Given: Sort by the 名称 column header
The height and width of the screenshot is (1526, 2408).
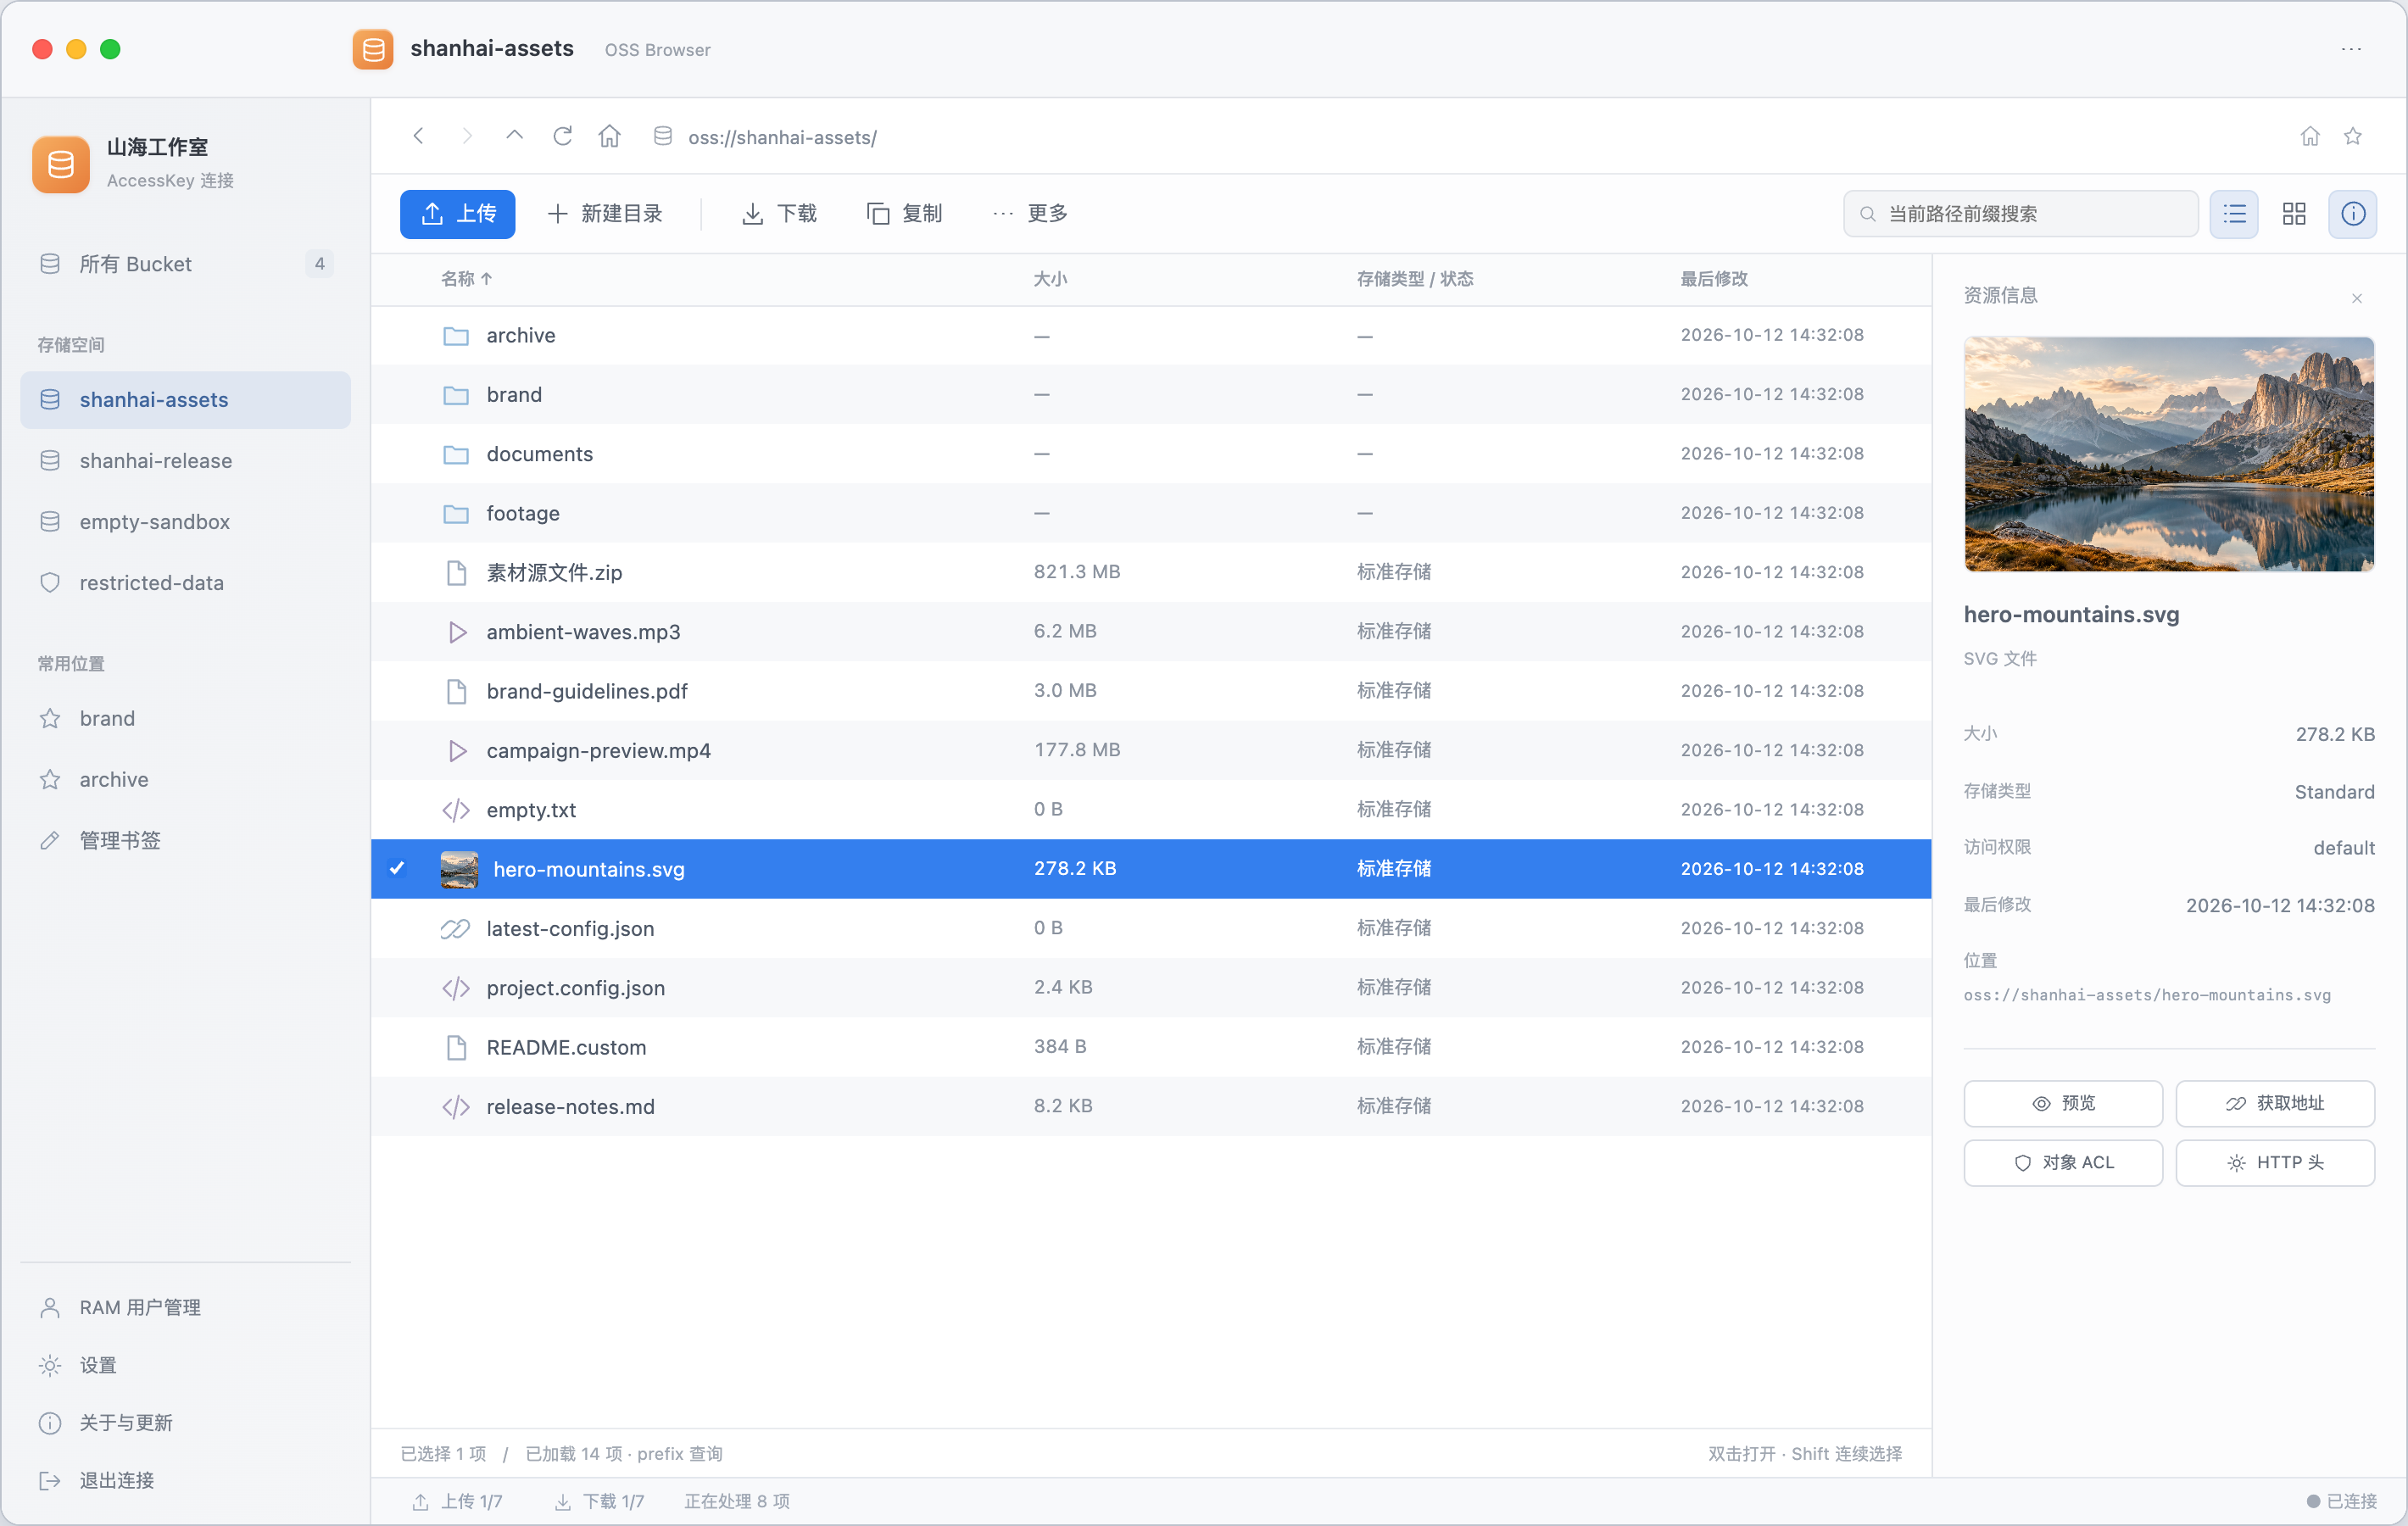Looking at the screenshot, I should (466, 279).
